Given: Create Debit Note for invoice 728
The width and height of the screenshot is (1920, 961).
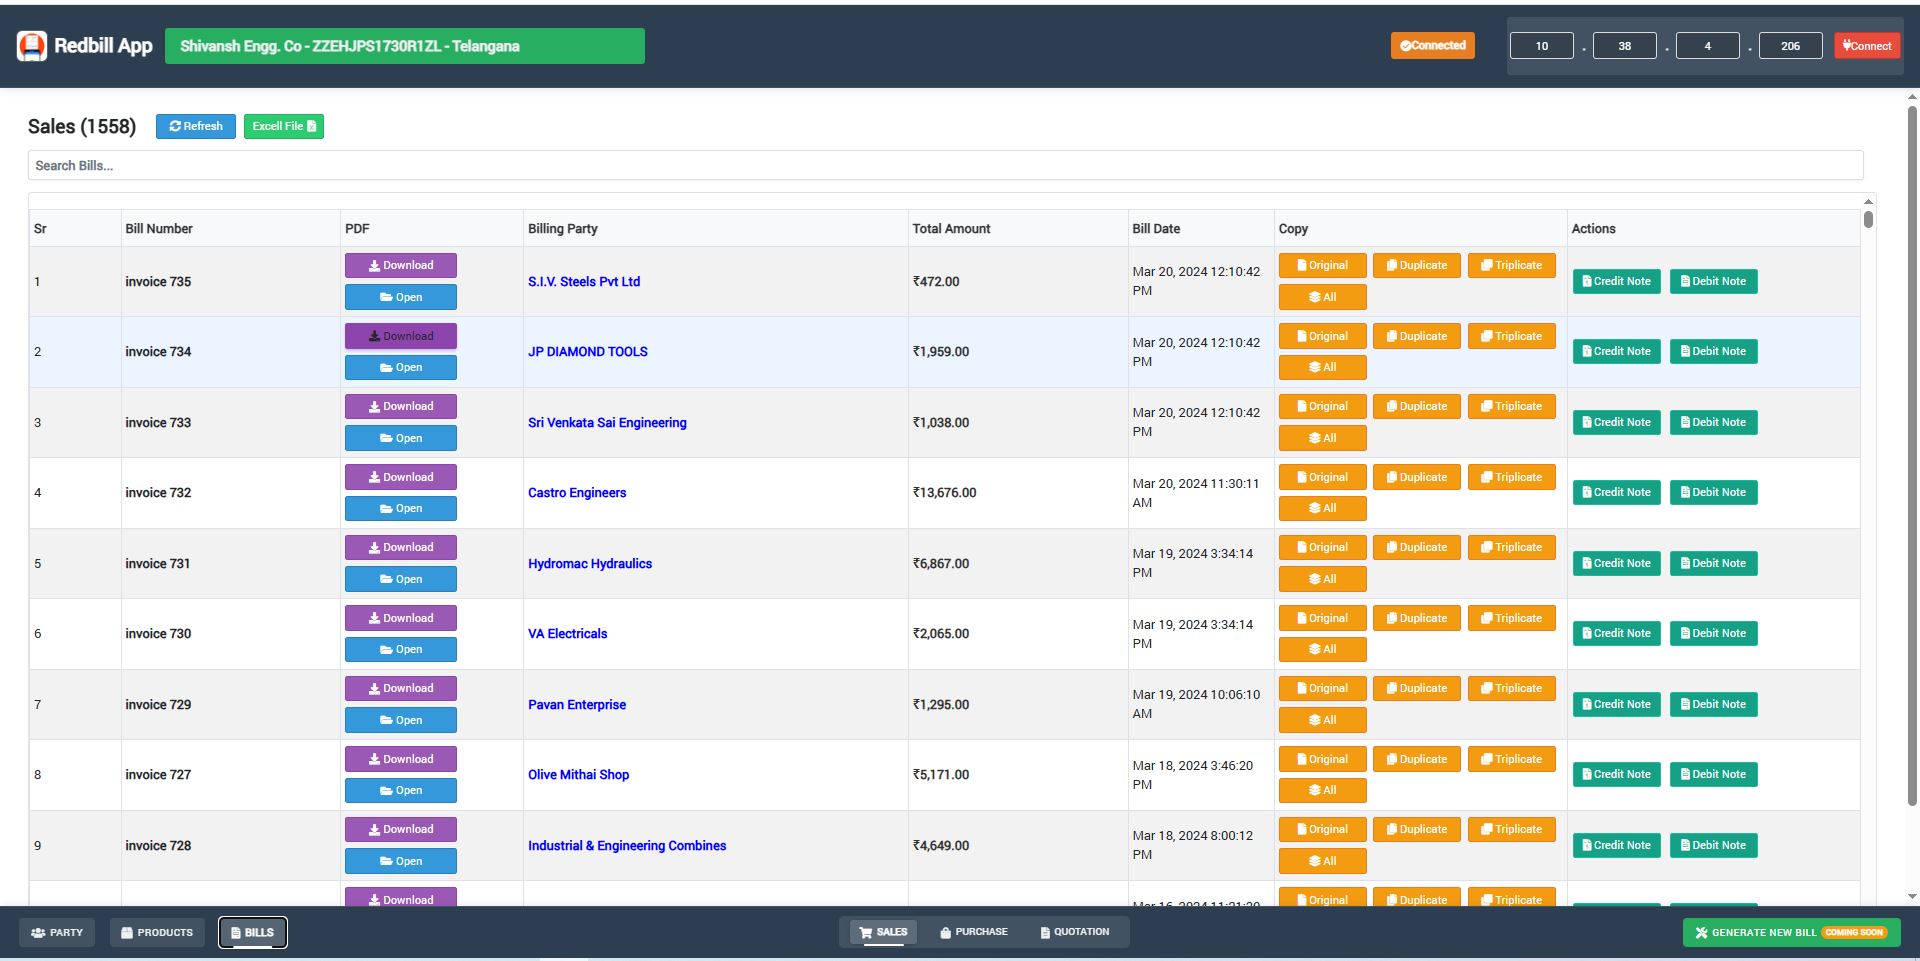Looking at the screenshot, I should [1713, 845].
